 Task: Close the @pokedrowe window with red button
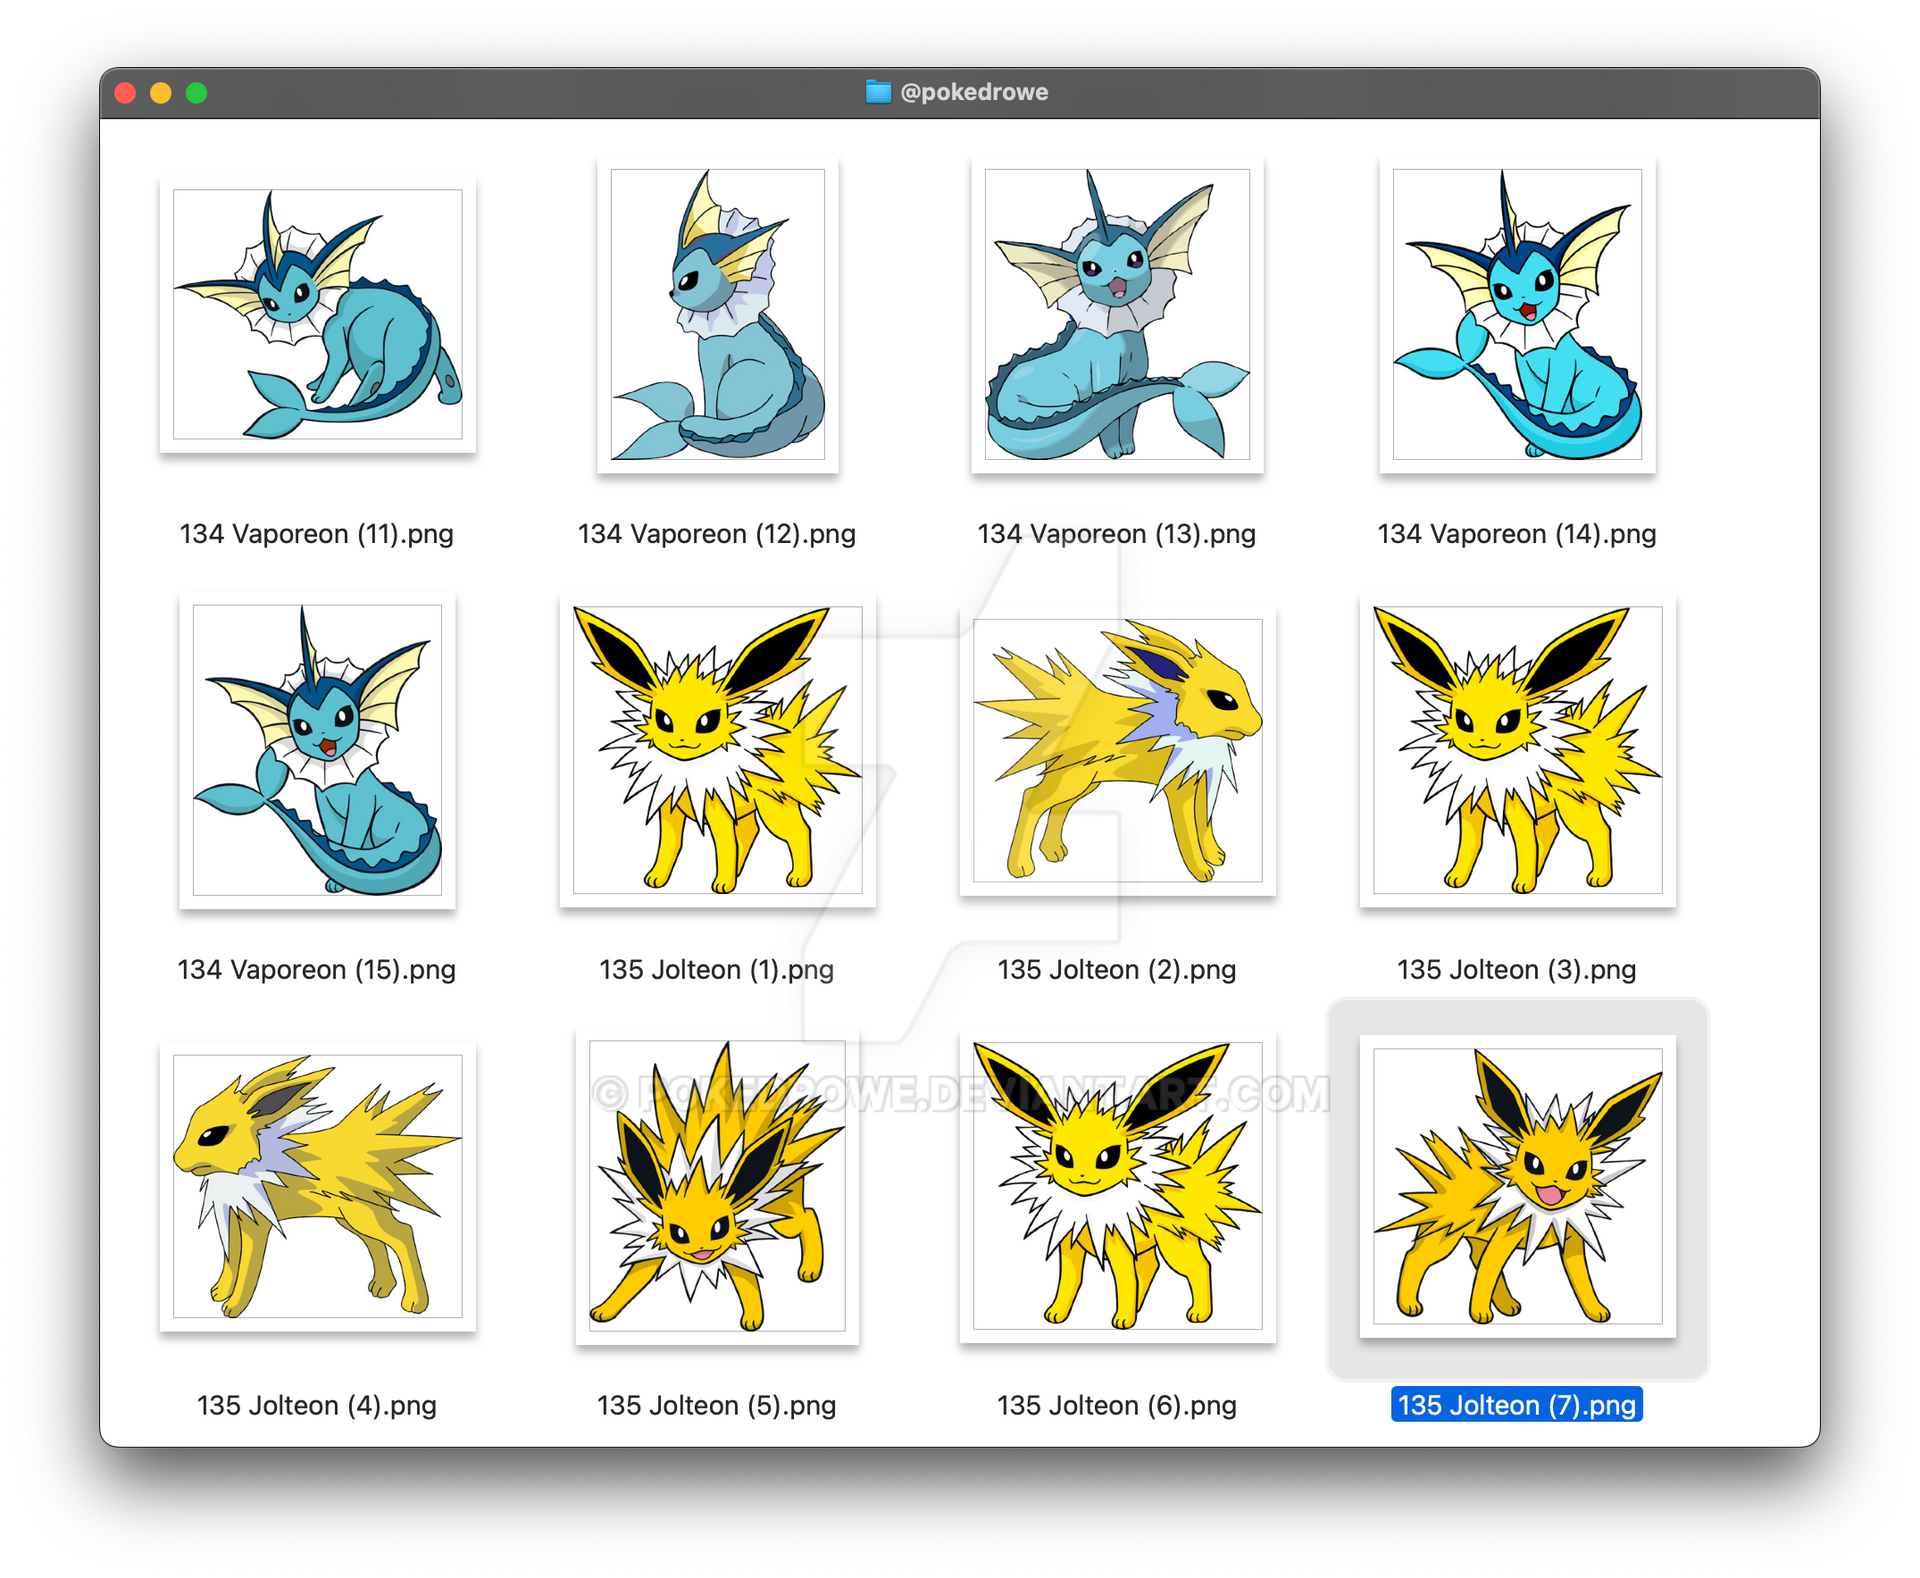point(126,93)
